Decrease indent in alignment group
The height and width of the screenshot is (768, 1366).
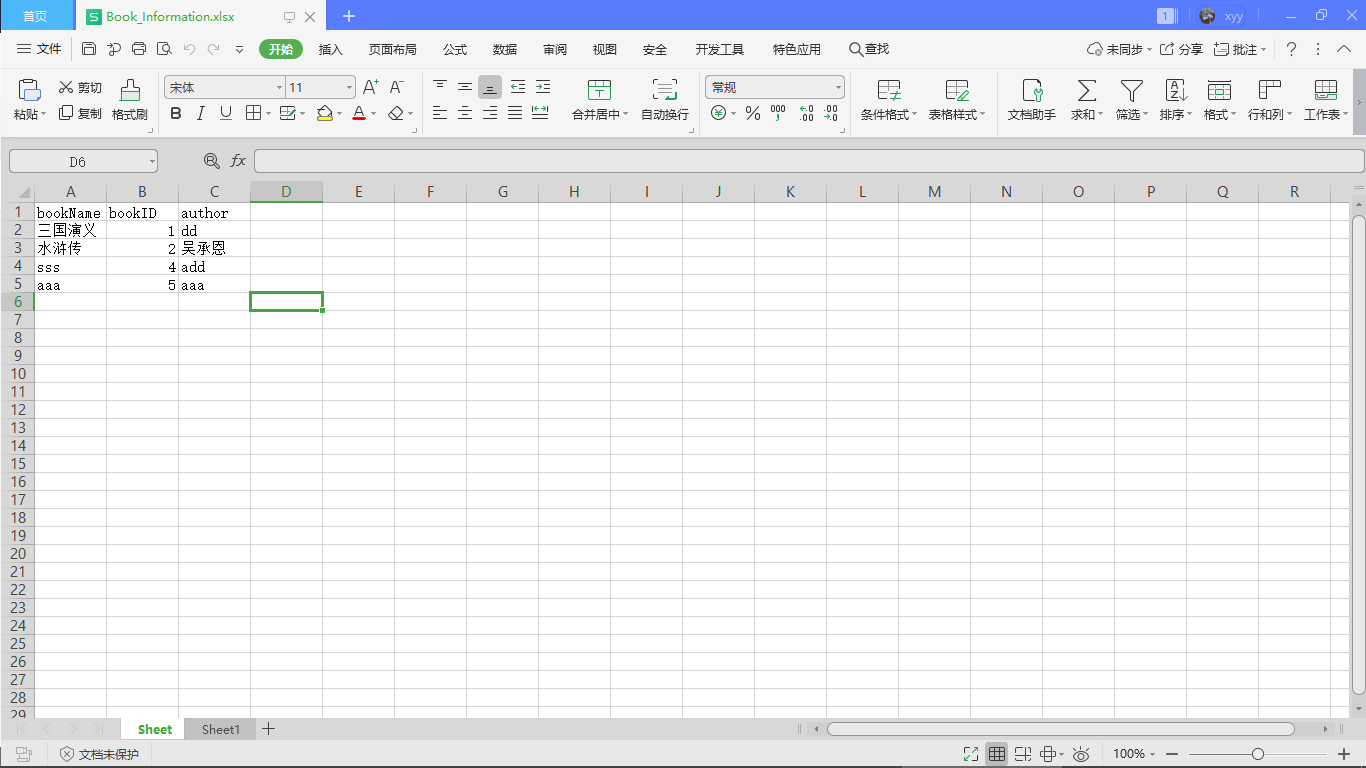click(x=517, y=87)
